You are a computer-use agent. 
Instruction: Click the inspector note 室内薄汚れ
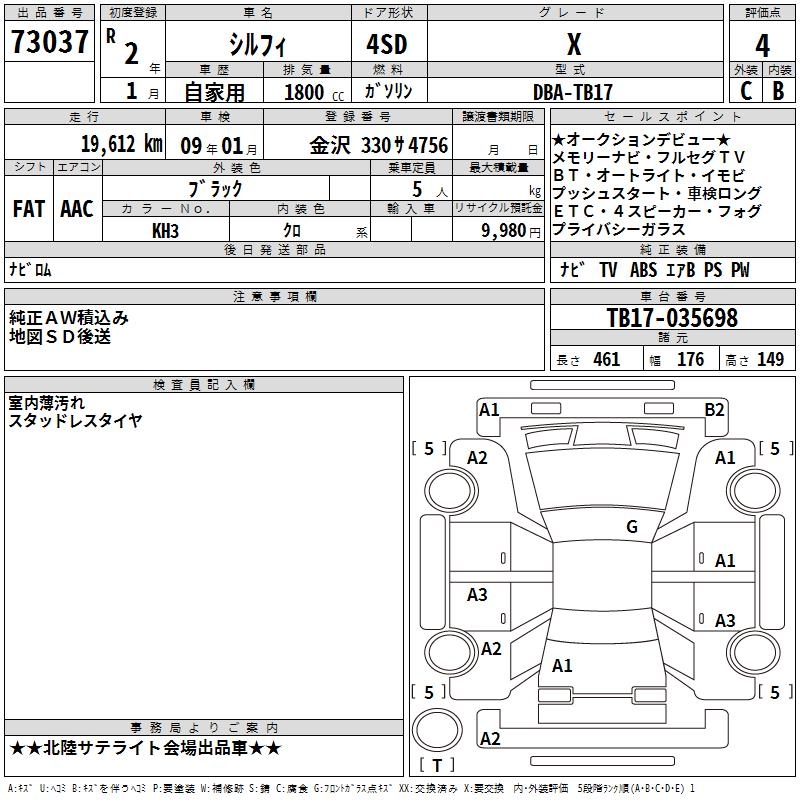click(46, 403)
